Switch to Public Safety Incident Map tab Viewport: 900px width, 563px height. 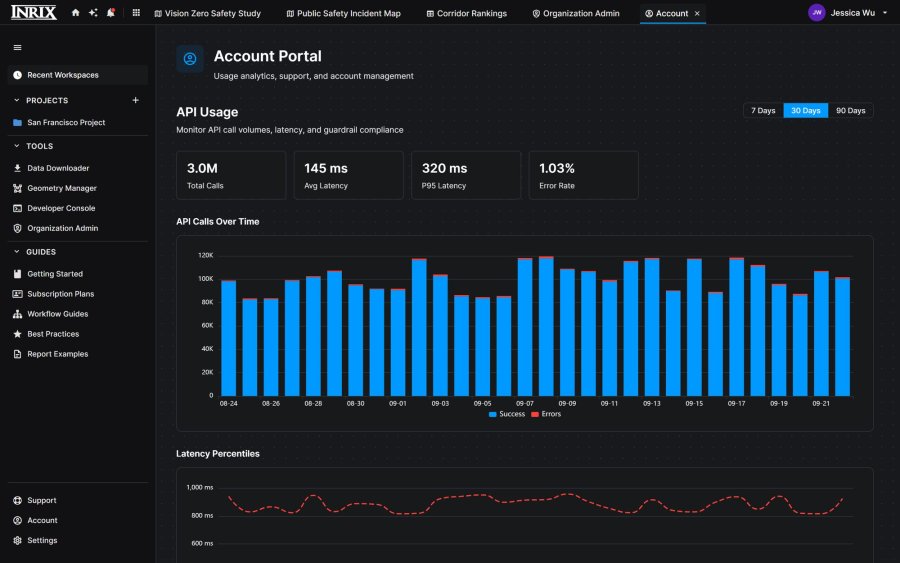pyautogui.click(x=343, y=13)
